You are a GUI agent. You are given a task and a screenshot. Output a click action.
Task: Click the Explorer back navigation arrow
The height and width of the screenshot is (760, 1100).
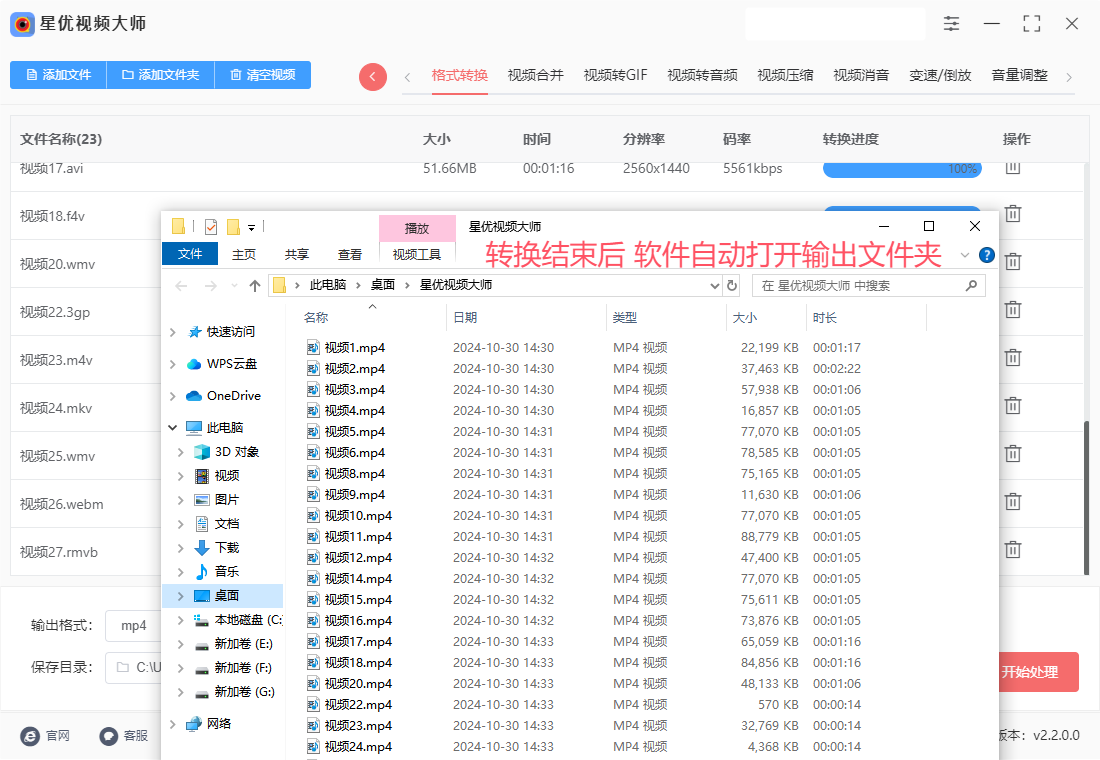point(181,286)
